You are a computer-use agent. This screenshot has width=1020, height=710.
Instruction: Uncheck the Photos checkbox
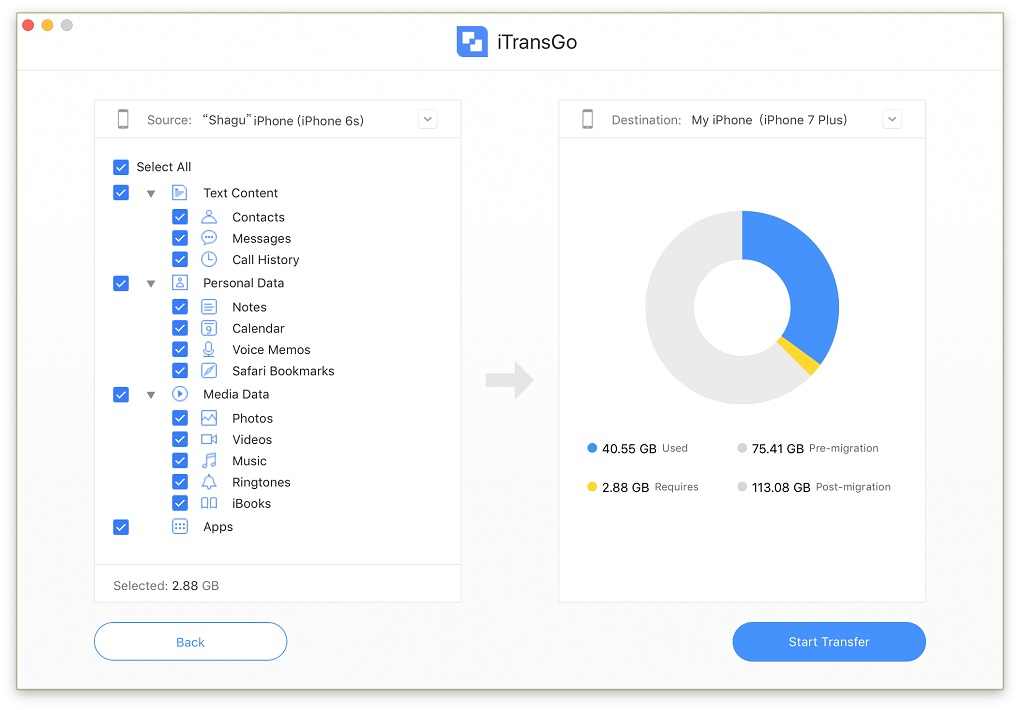point(180,418)
